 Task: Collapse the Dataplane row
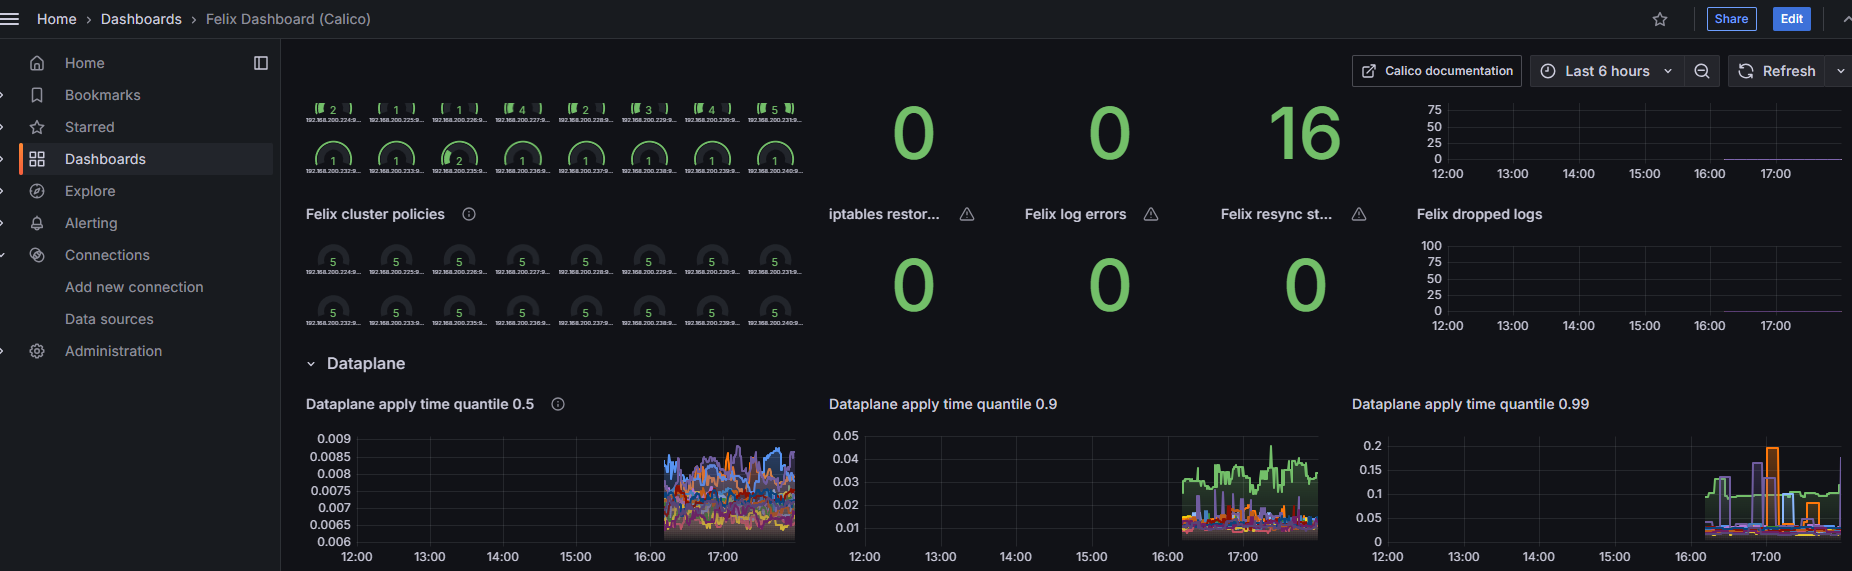pos(311,364)
